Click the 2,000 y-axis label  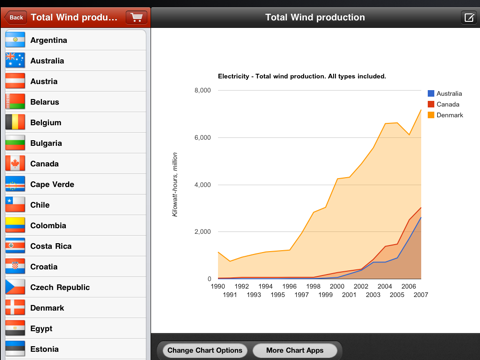pos(203,232)
